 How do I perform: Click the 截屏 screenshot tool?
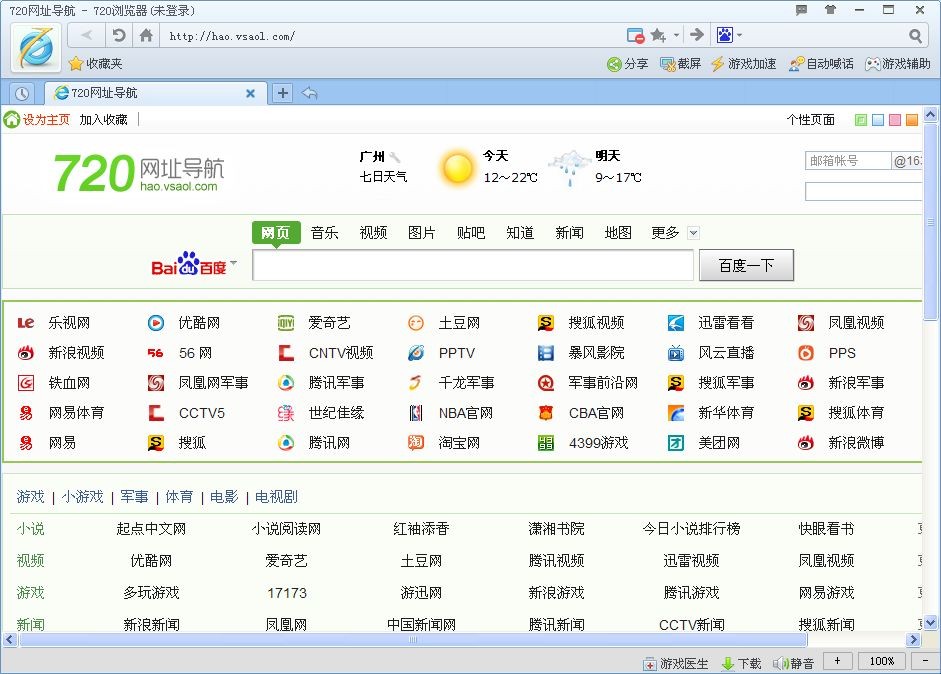(681, 64)
